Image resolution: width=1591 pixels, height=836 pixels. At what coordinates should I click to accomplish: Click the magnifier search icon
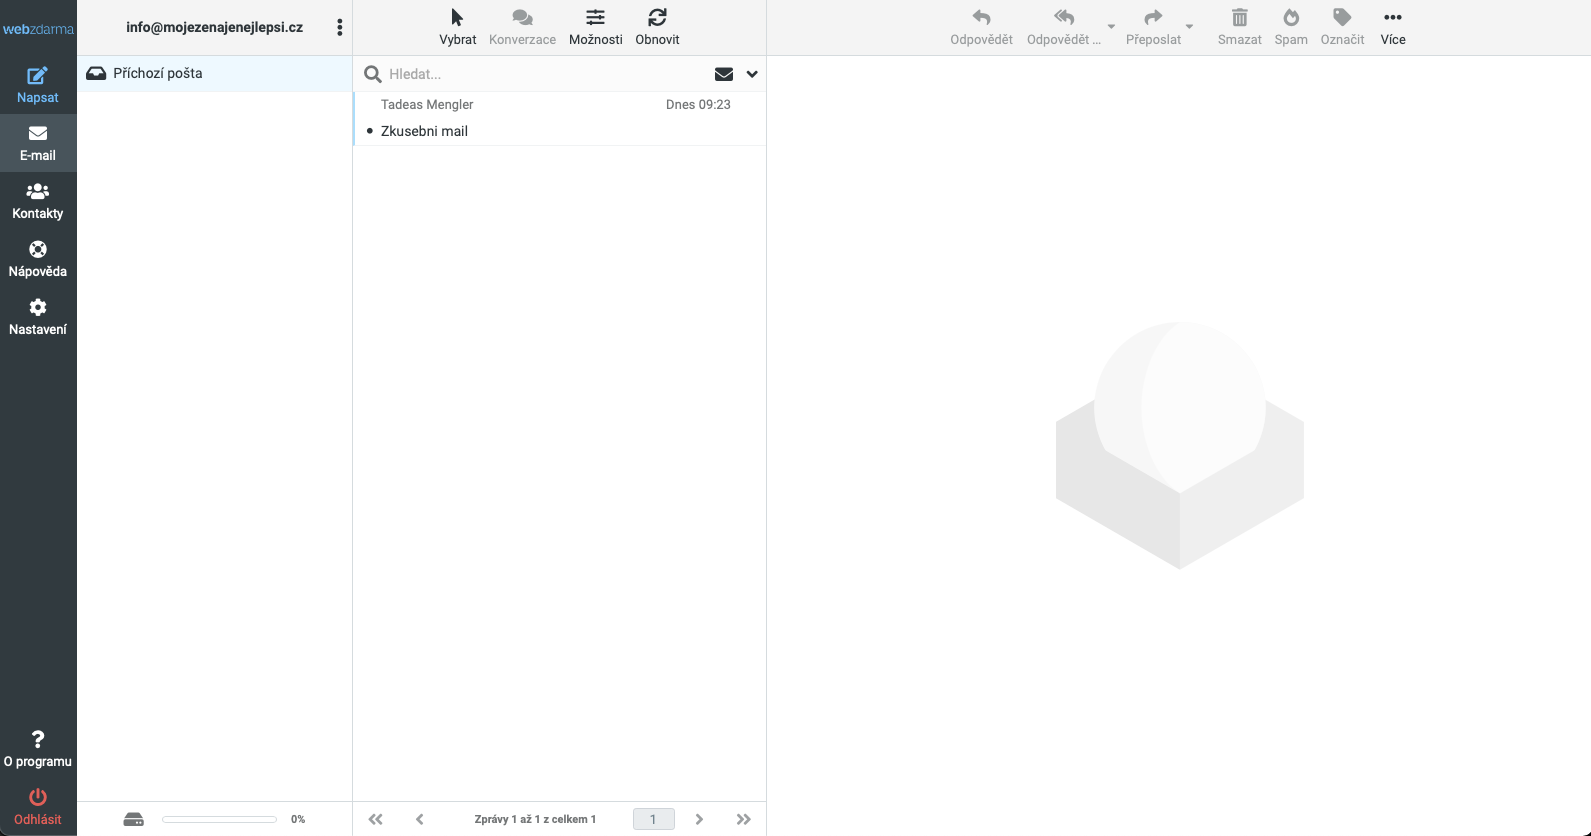(x=373, y=74)
